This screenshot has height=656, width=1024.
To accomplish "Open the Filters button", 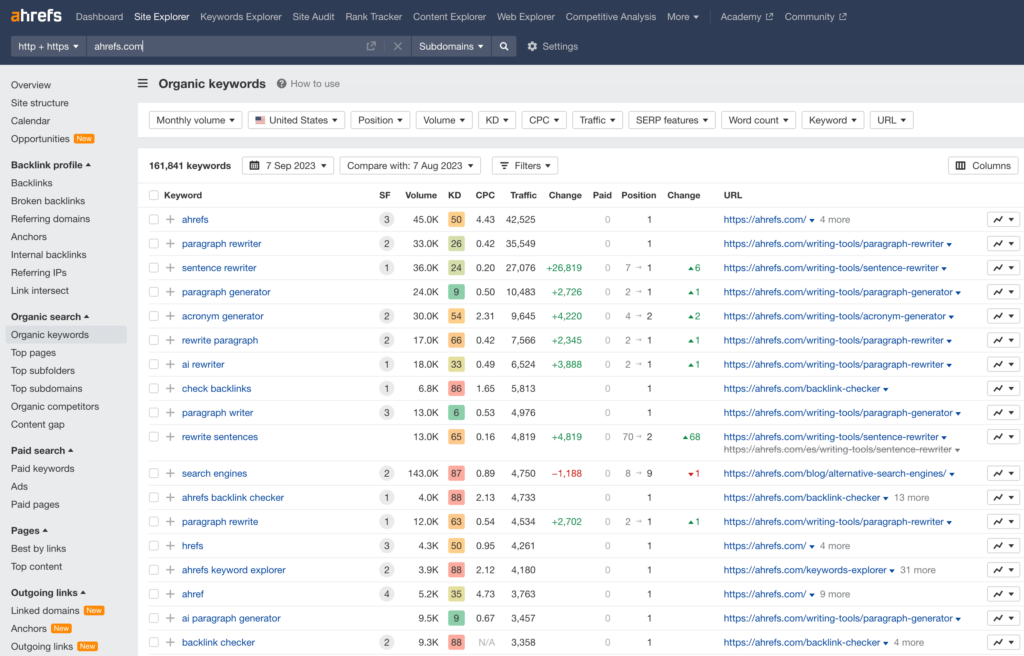I will (x=525, y=166).
